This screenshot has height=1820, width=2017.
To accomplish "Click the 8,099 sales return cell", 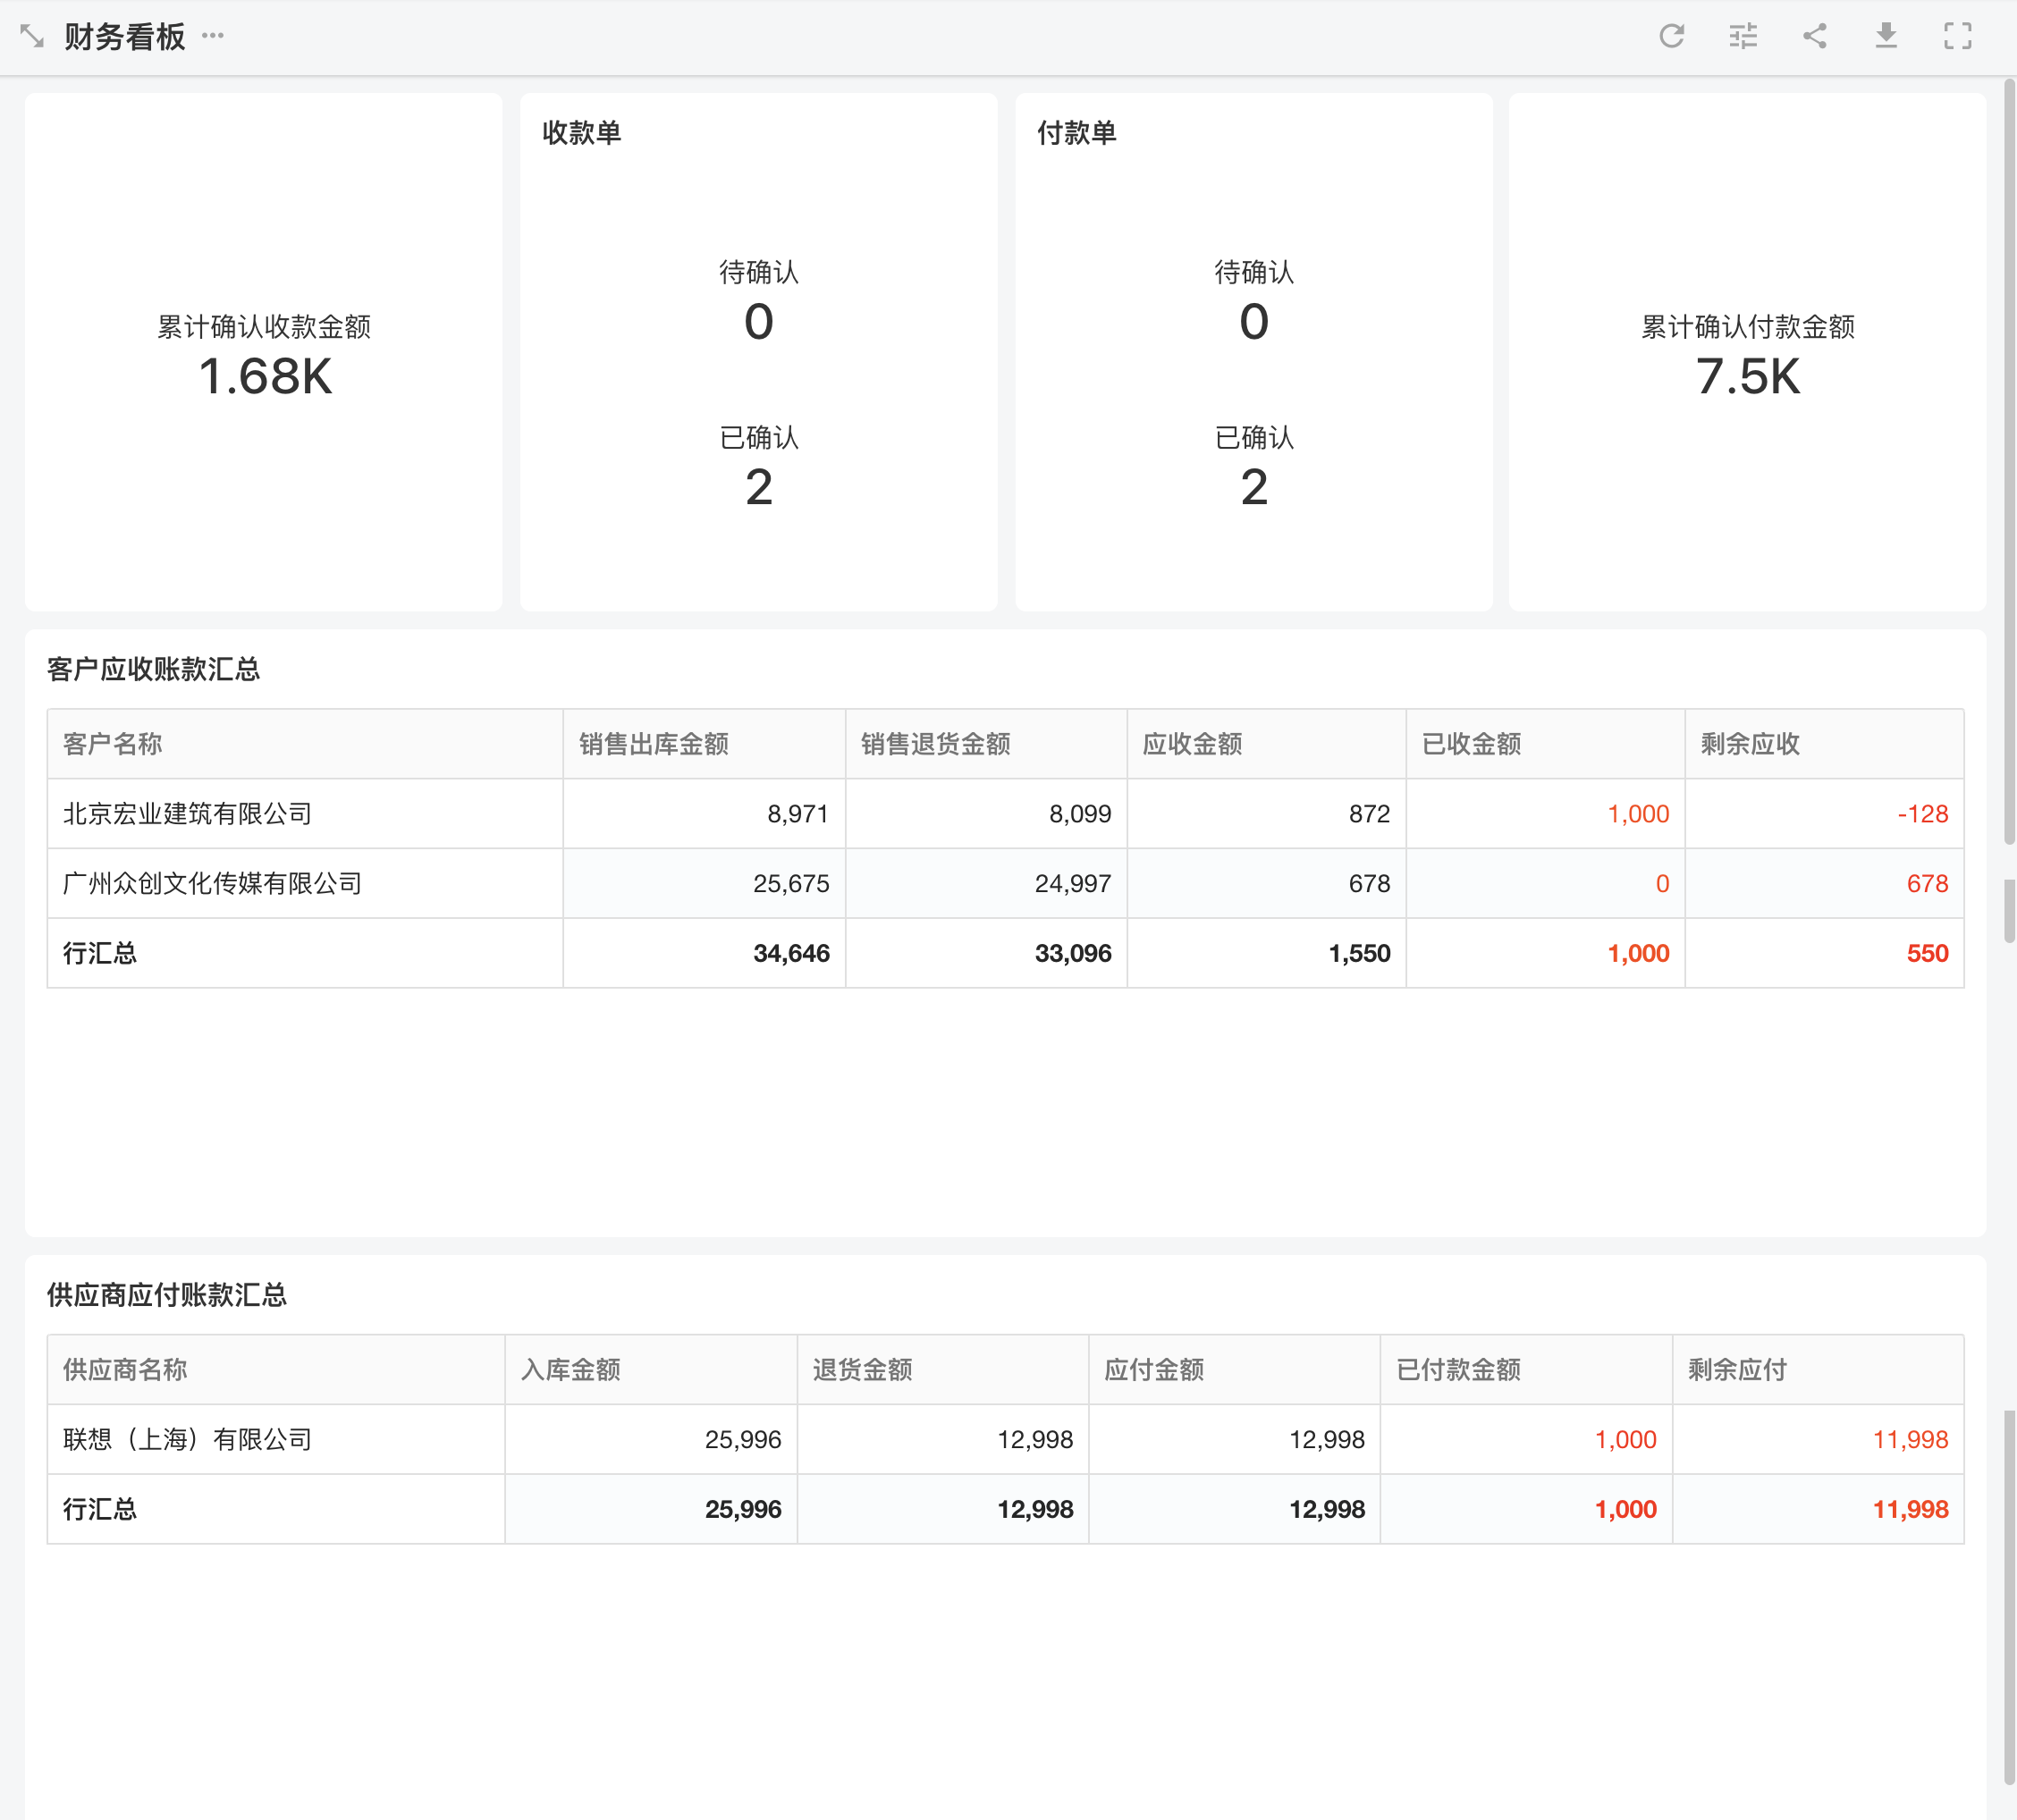I will (986, 814).
